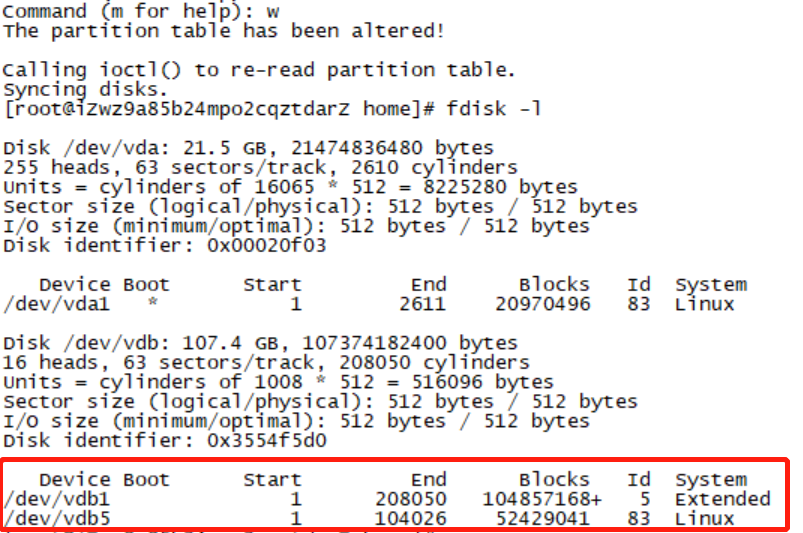Click the 'Command (m for help): w' line

141,11
